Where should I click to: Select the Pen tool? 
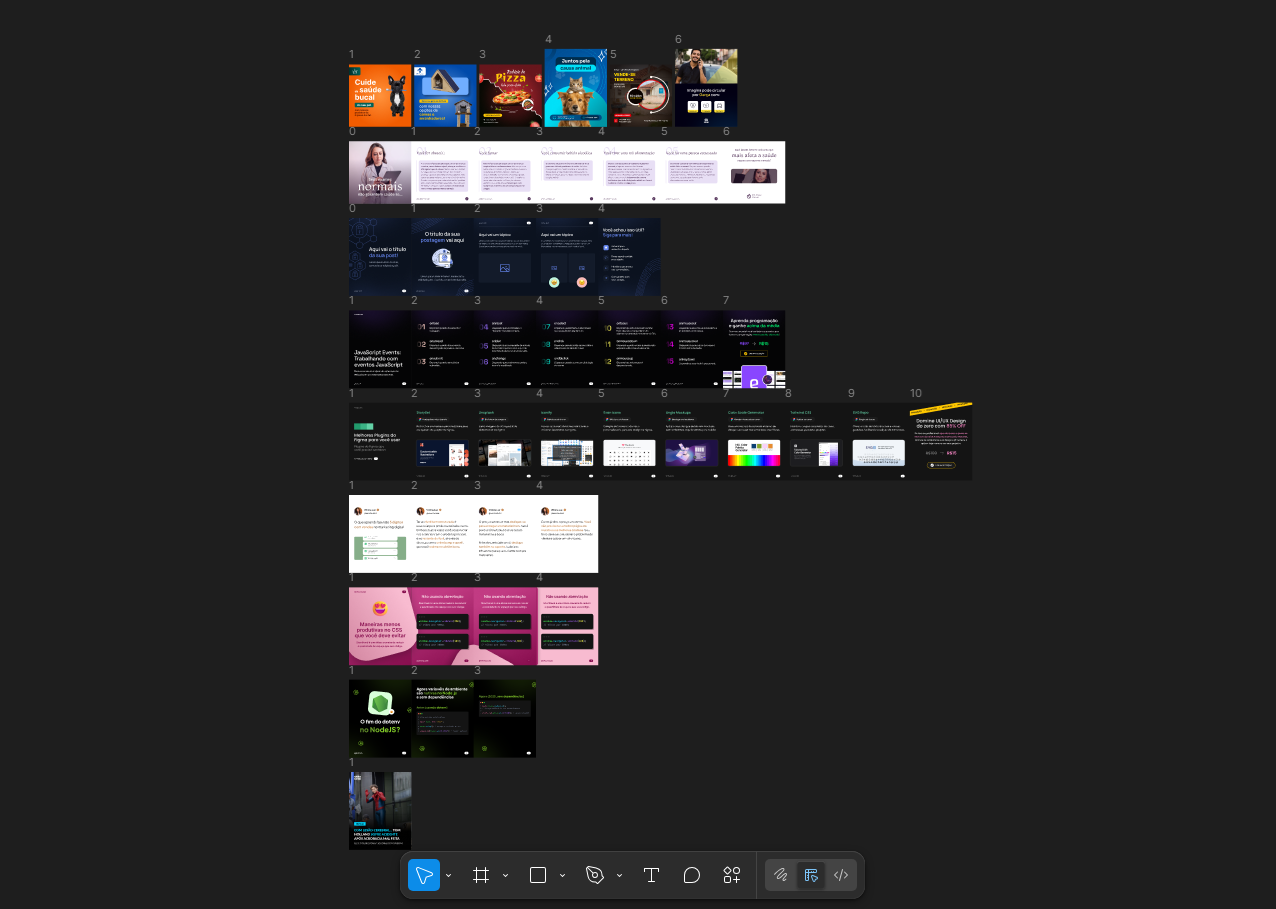(595, 875)
